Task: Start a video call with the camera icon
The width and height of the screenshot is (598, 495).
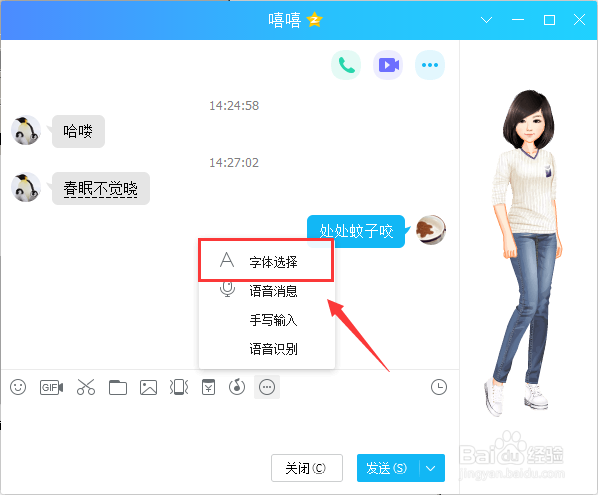Action: tap(388, 65)
